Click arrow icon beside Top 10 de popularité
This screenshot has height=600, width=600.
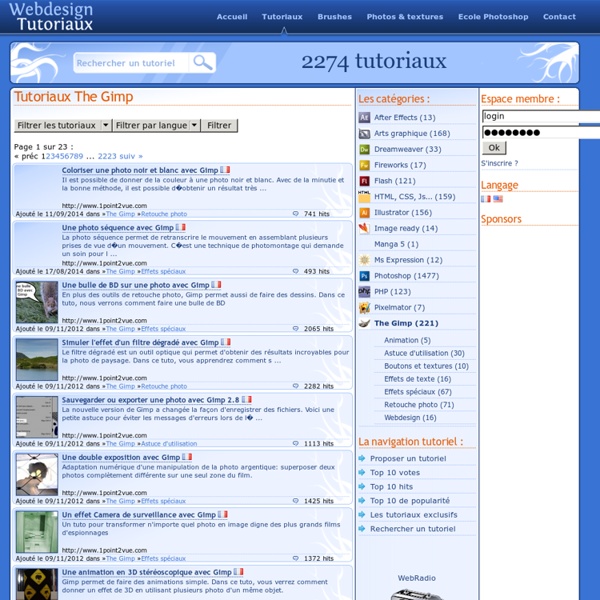(362, 501)
